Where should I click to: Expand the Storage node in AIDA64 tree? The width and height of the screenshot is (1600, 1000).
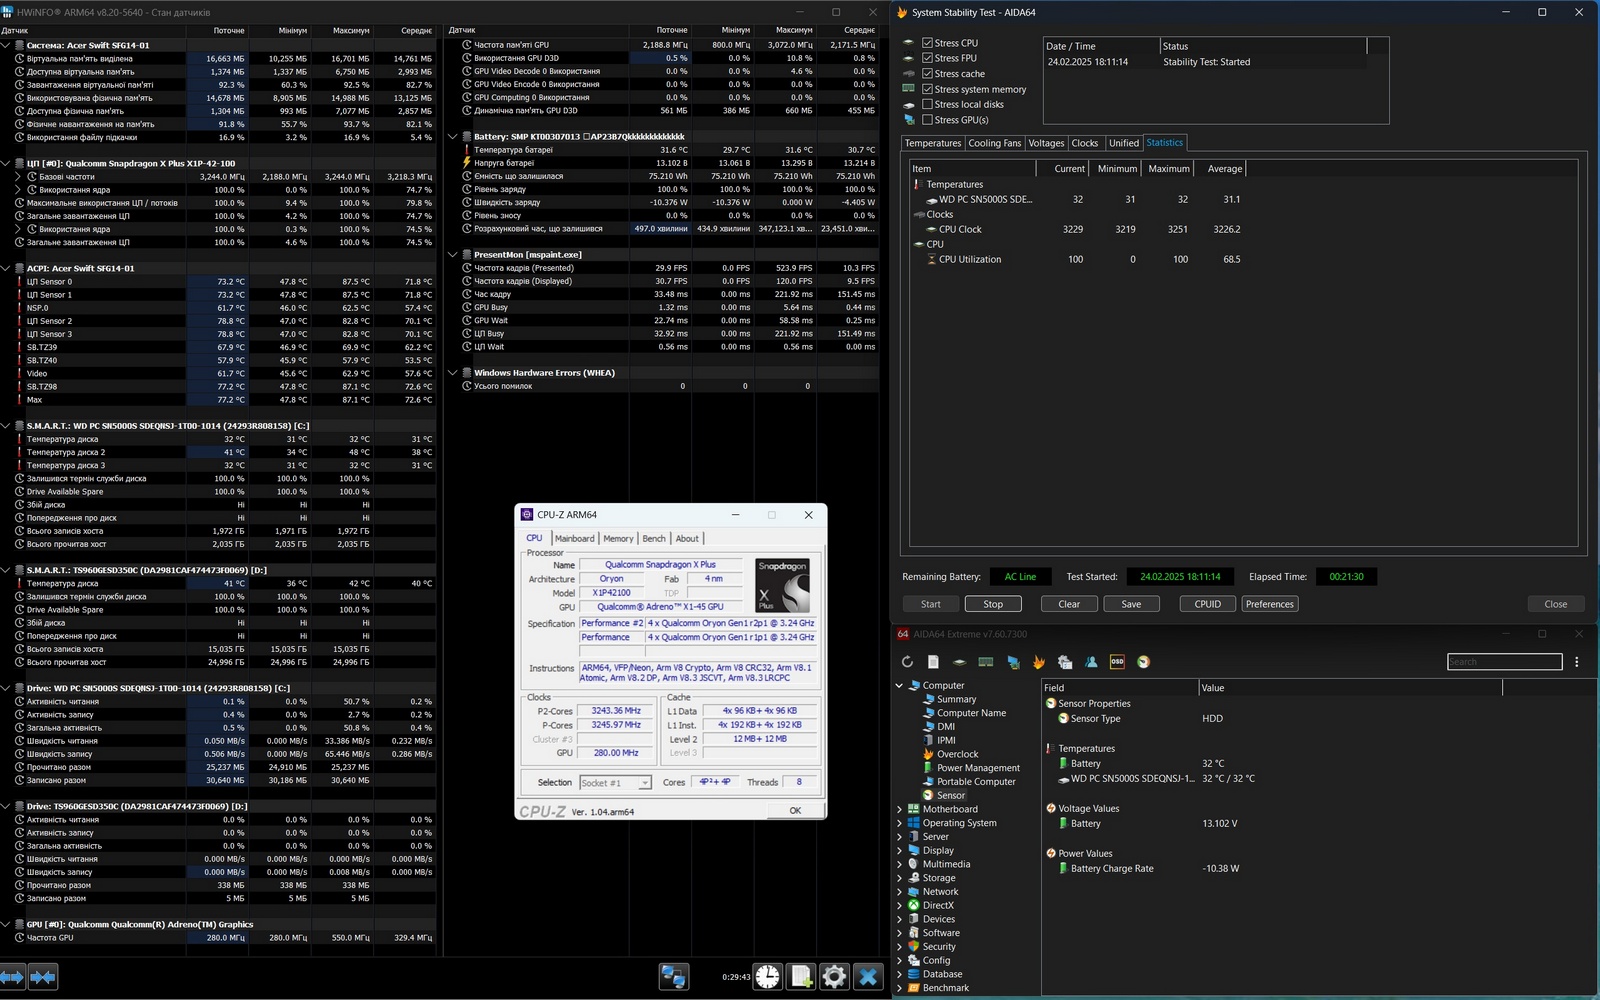point(899,878)
